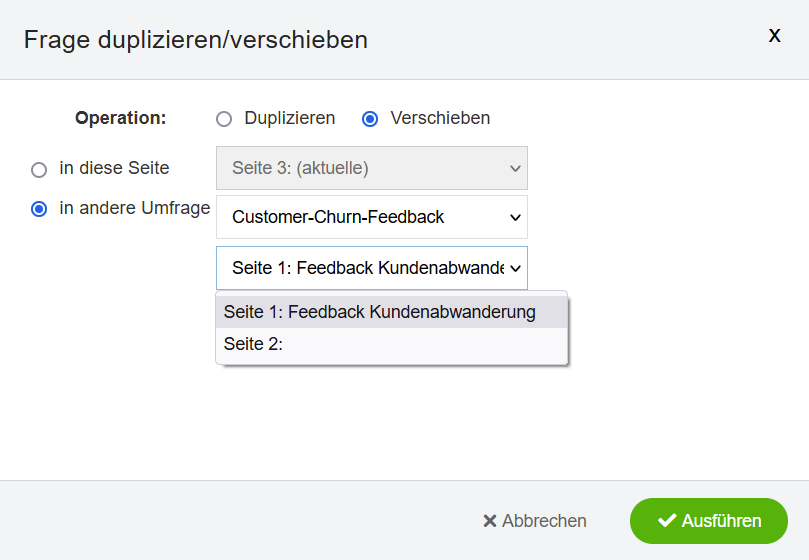
Task: Click the chevron arrow on the Seite 1 box
Action: pyautogui.click(x=515, y=268)
